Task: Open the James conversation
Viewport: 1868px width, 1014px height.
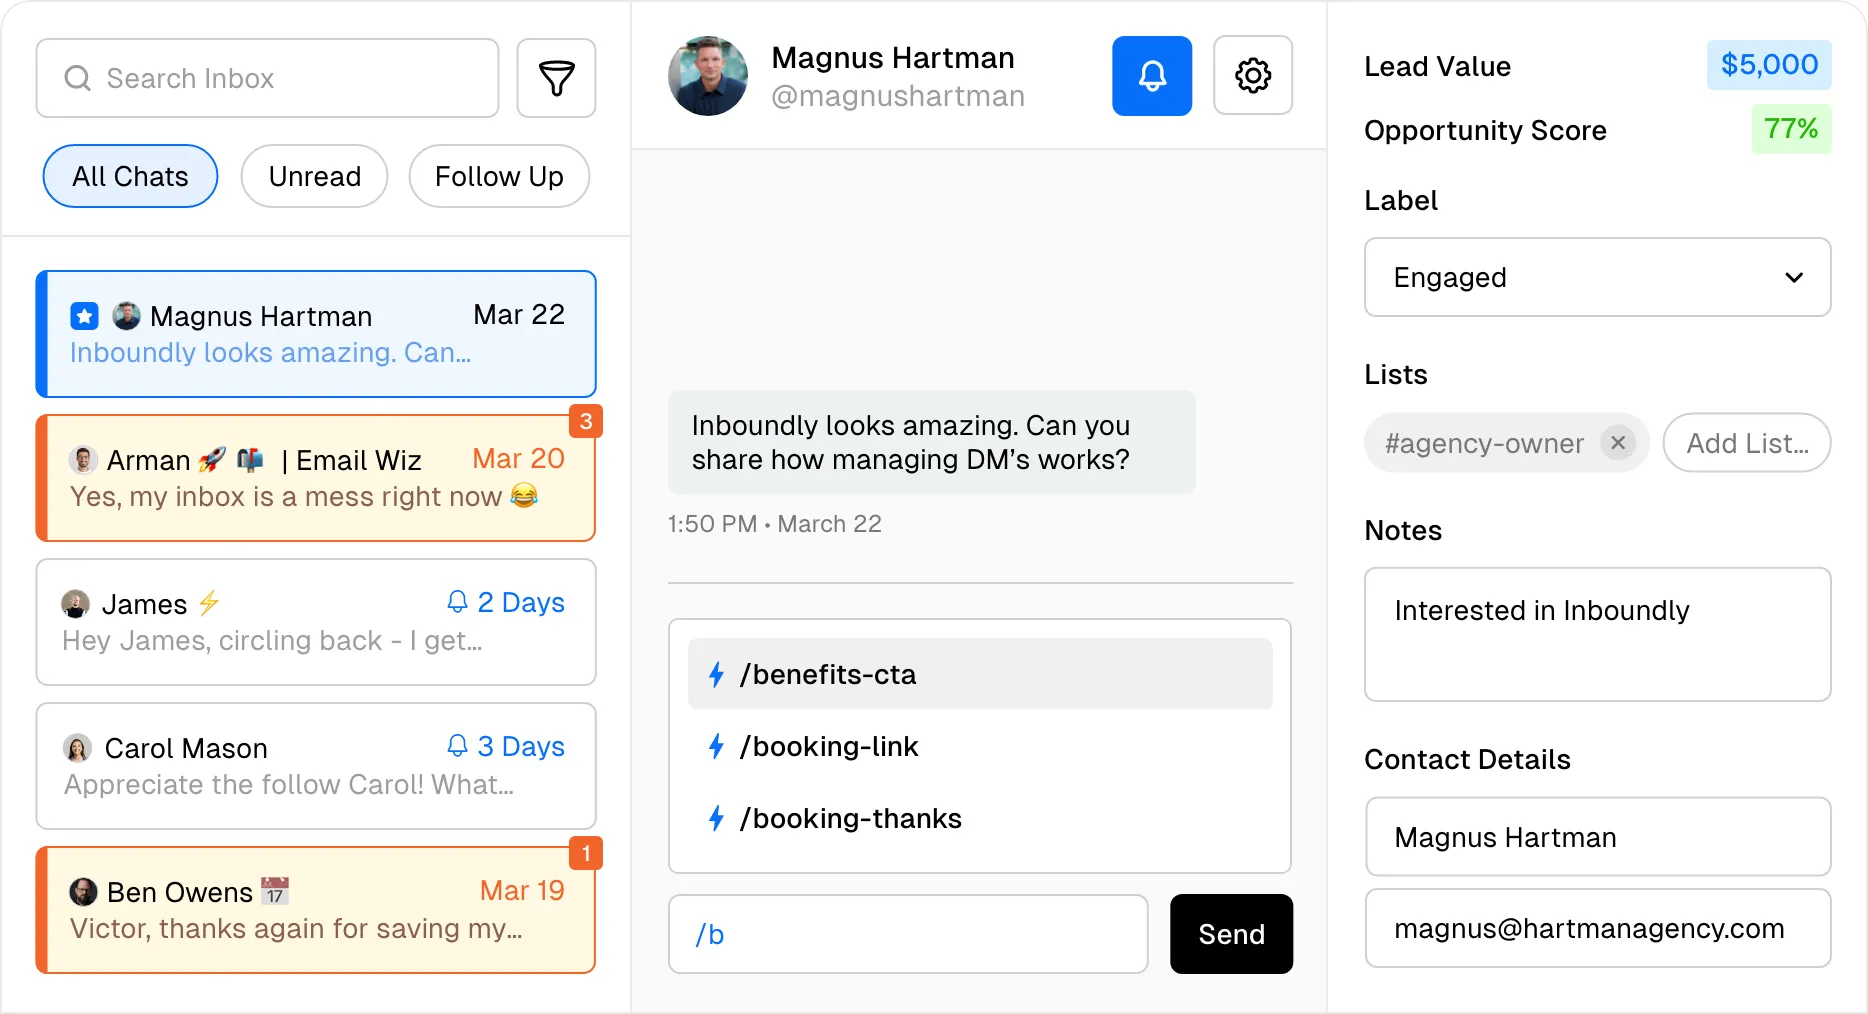Action: coord(316,622)
